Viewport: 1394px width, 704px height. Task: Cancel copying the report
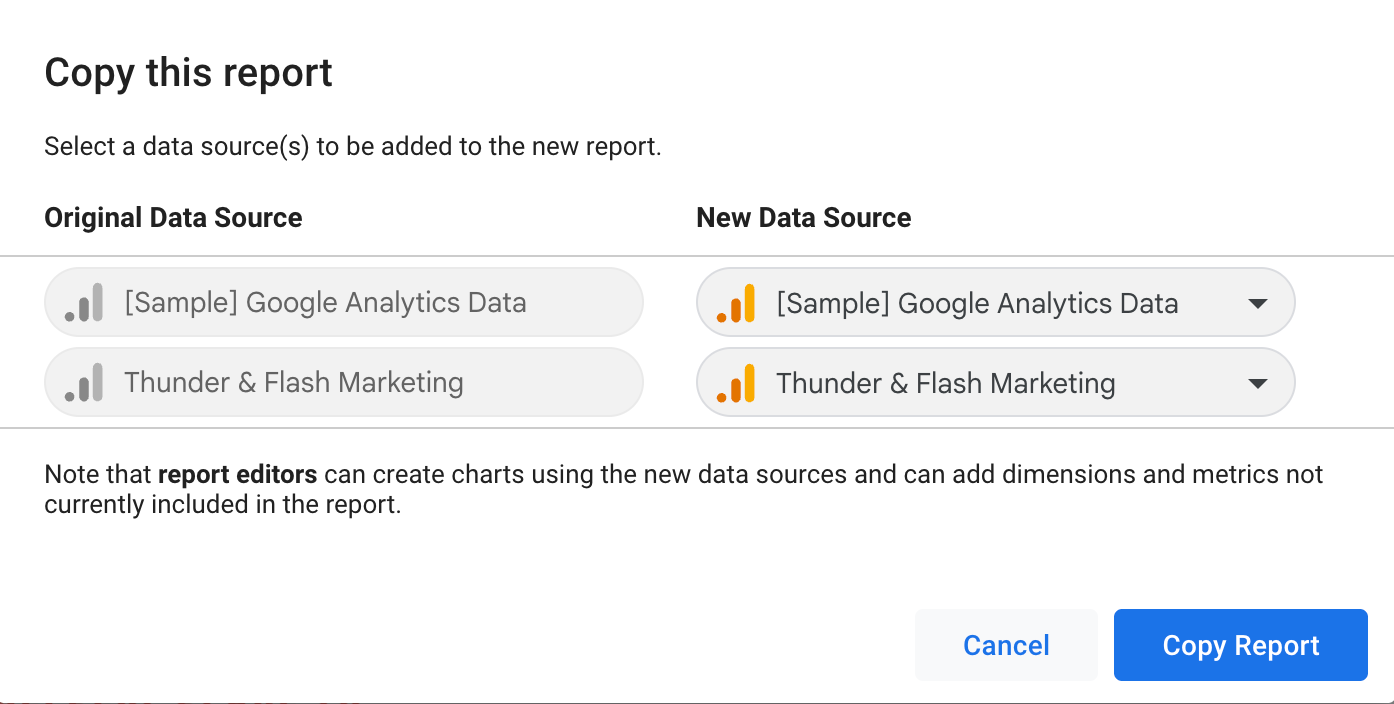pos(1006,645)
